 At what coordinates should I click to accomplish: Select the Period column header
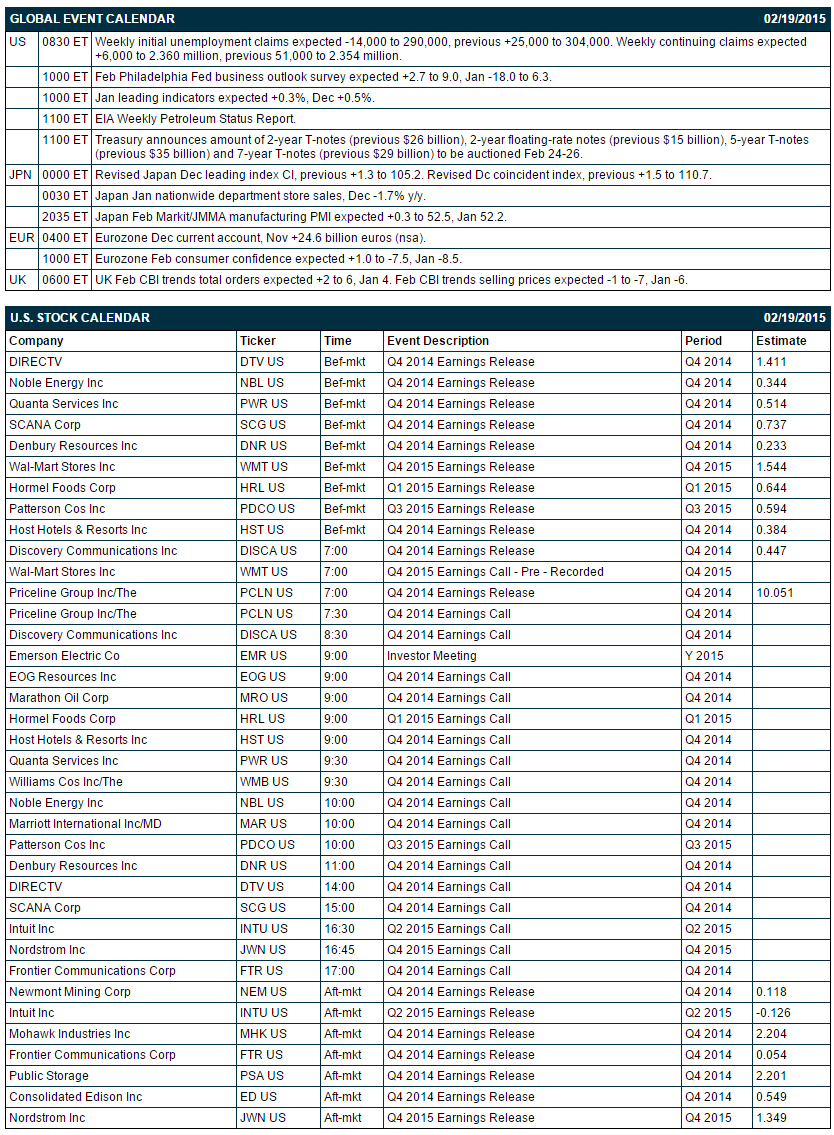pyautogui.click(x=704, y=341)
